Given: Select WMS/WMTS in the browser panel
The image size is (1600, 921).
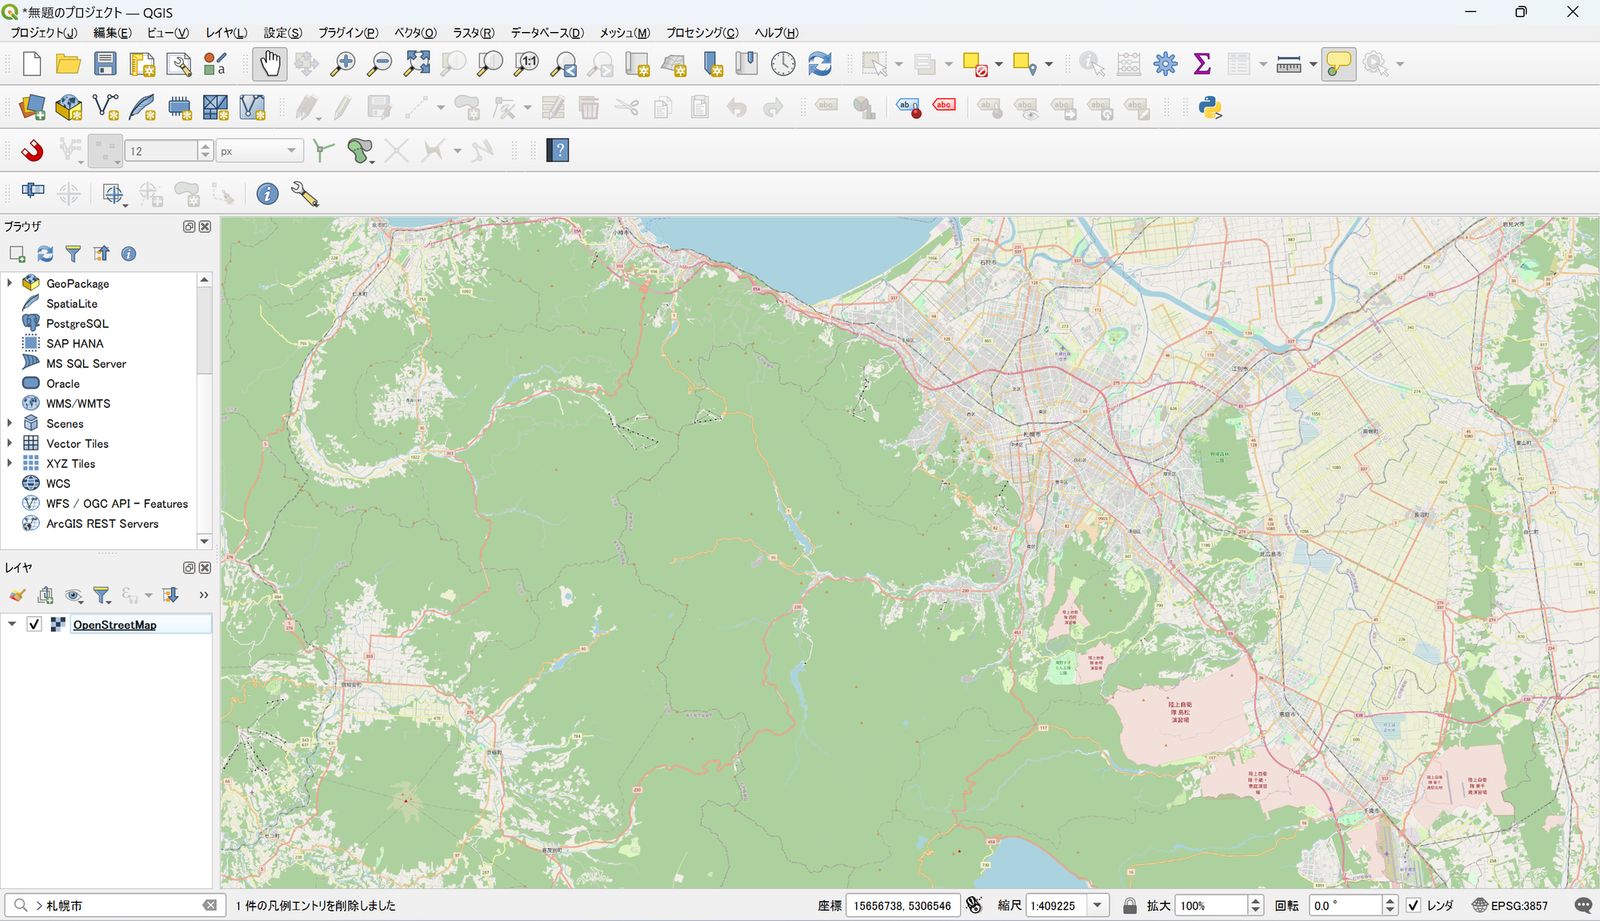Looking at the screenshot, I should (x=78, y=403).
